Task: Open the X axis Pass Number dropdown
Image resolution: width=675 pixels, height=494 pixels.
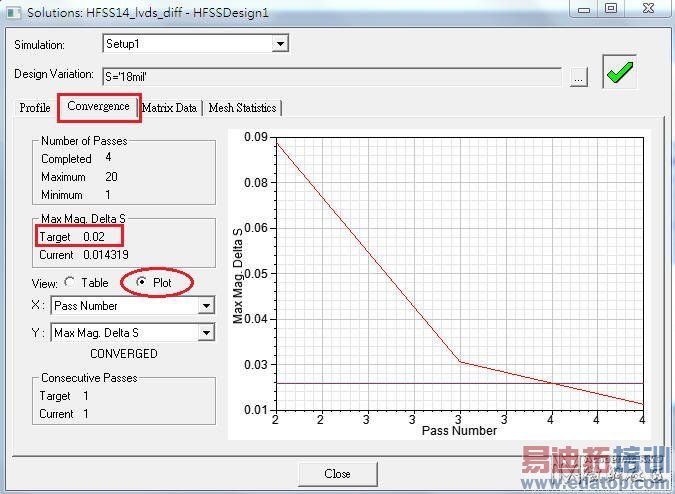Action: coord(206,306)
